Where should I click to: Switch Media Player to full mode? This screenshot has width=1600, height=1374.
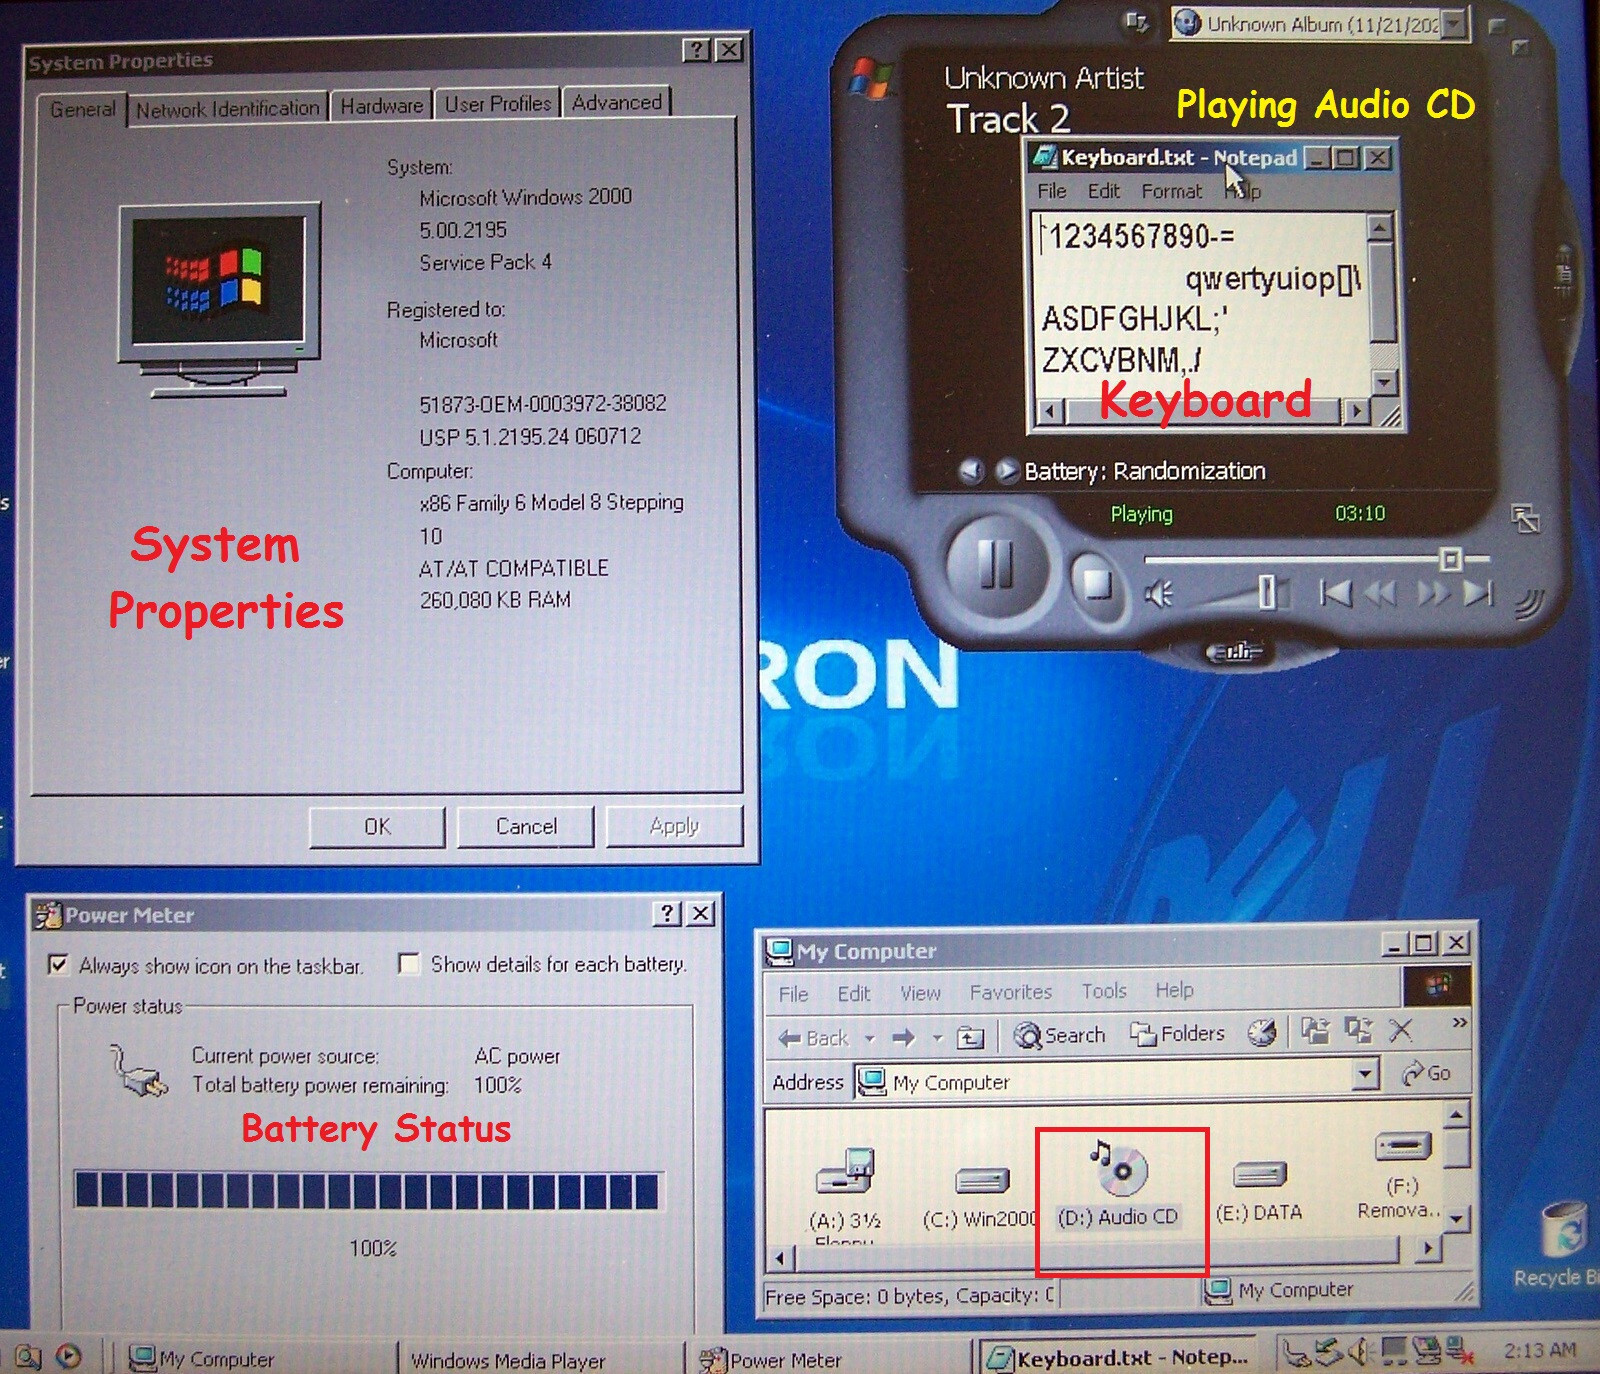tap(1525, 519)
